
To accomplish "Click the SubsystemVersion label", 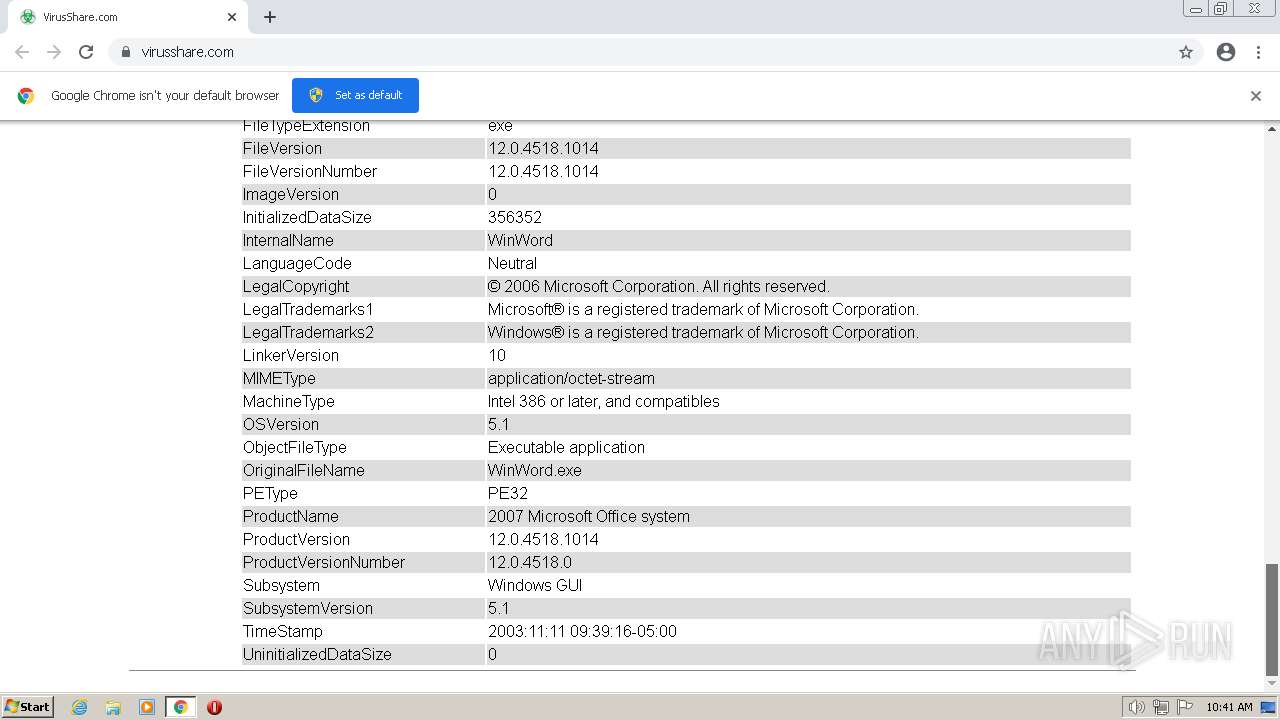I will tap(308, 608).
